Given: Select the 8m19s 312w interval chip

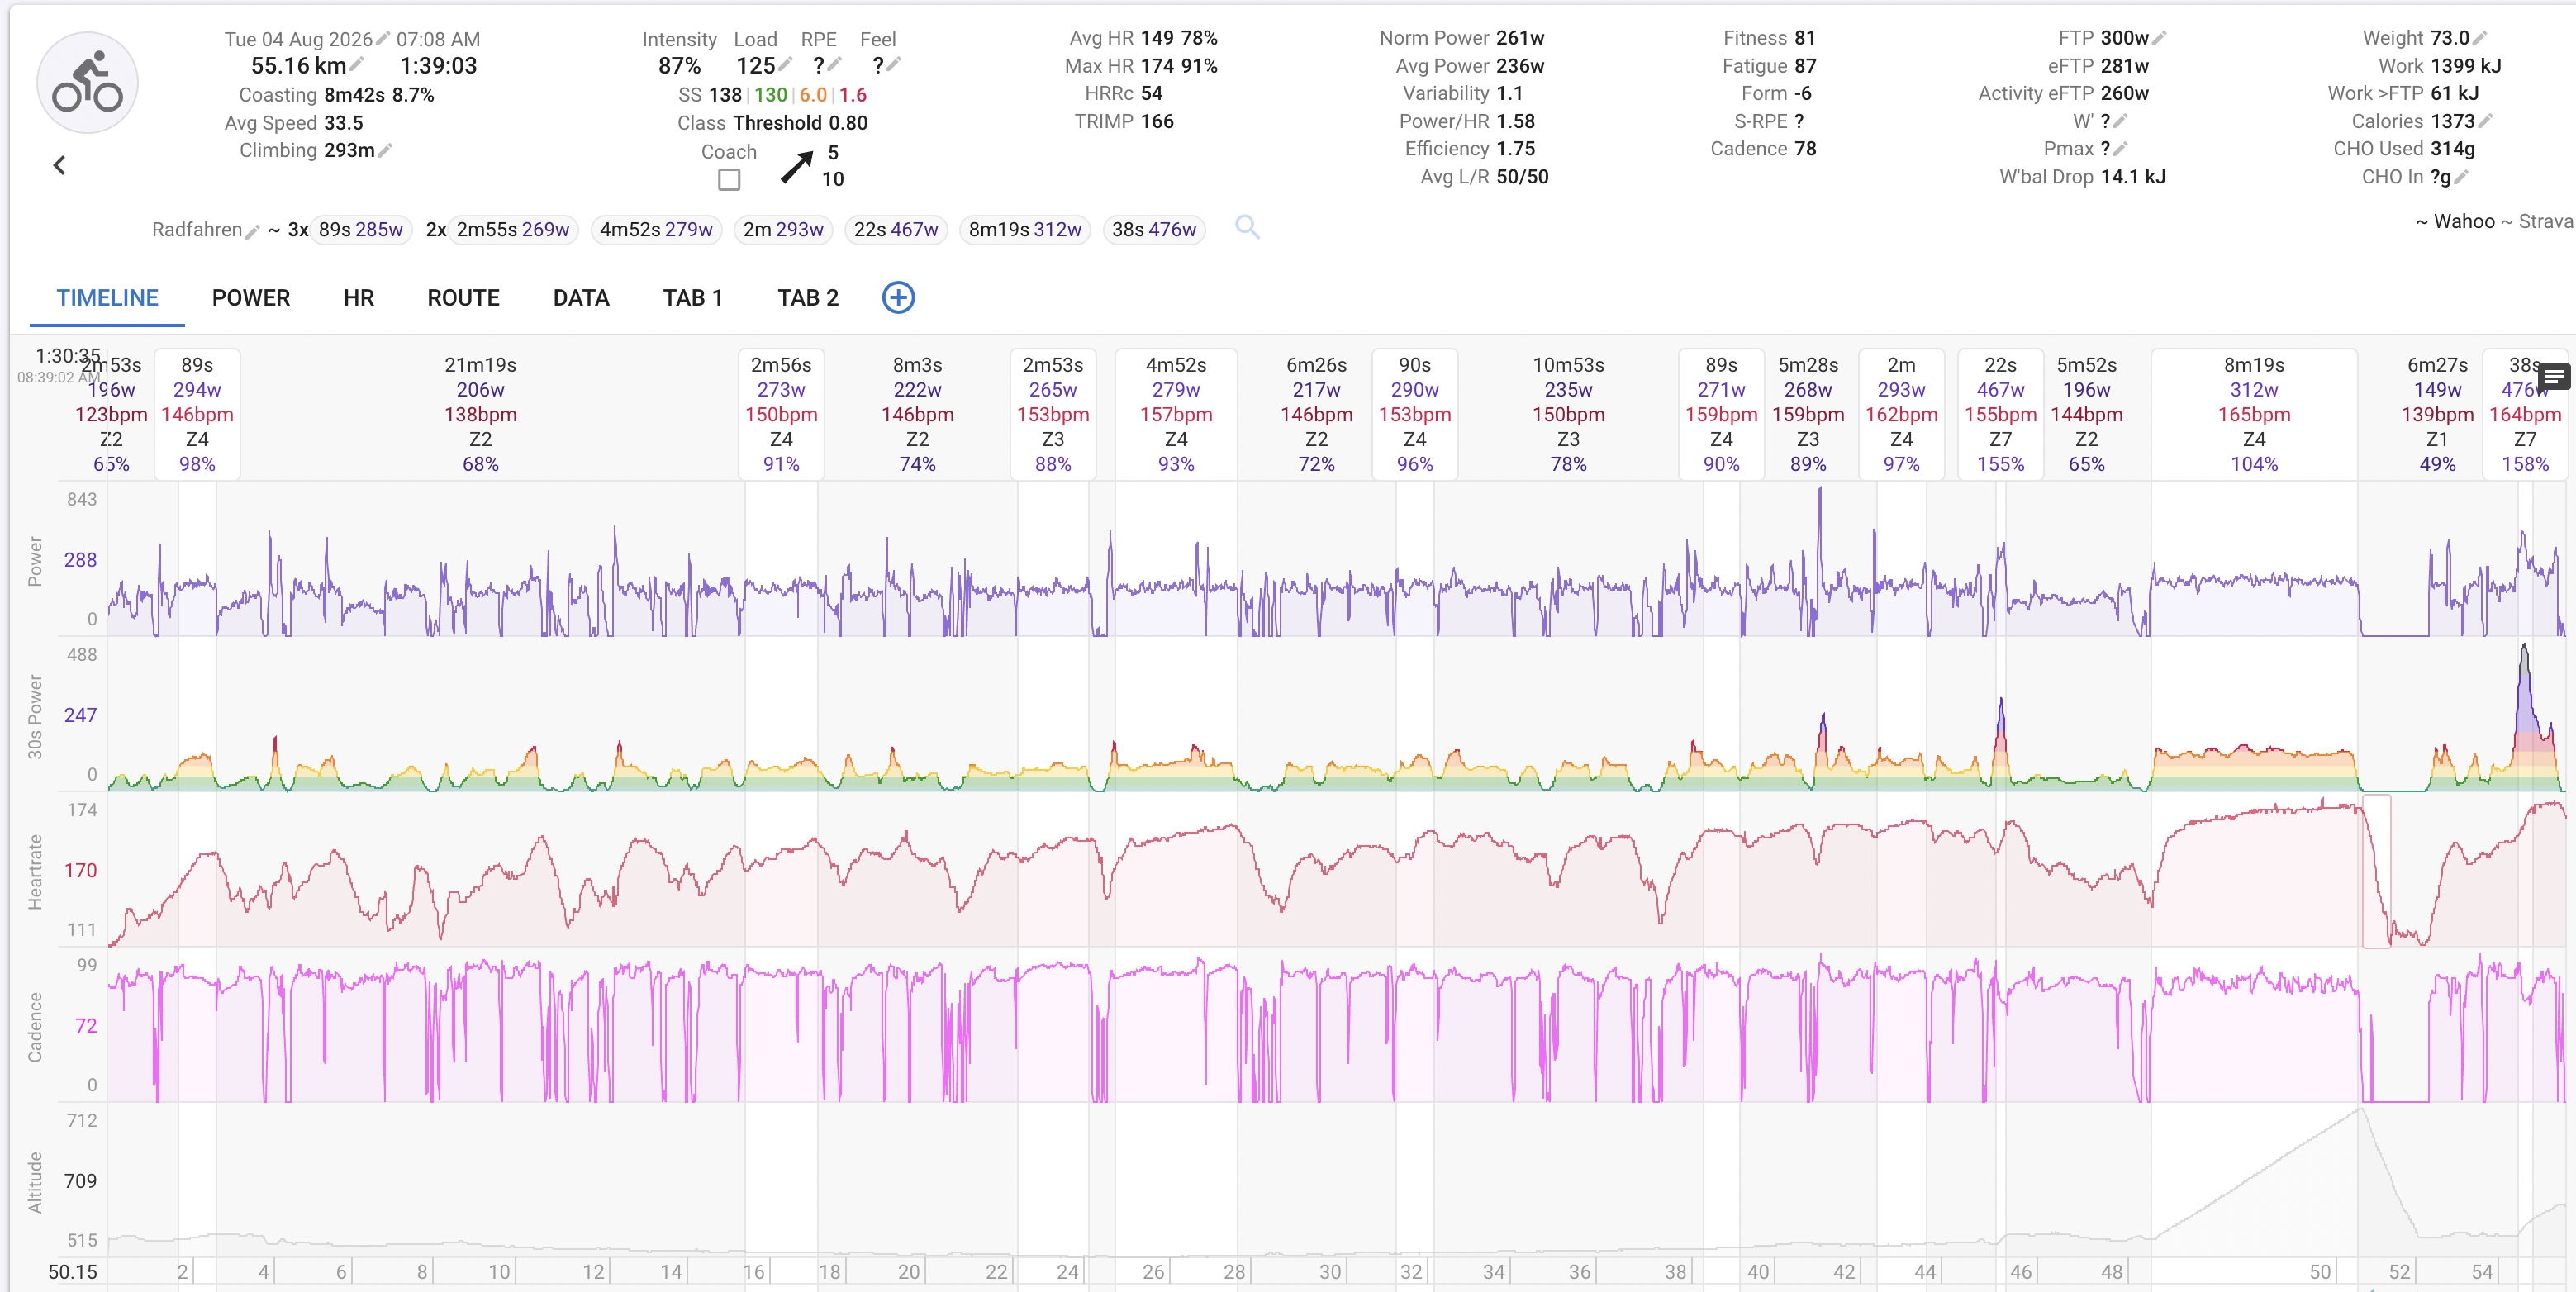Looking at the screenshot, I should (1025, 229).
